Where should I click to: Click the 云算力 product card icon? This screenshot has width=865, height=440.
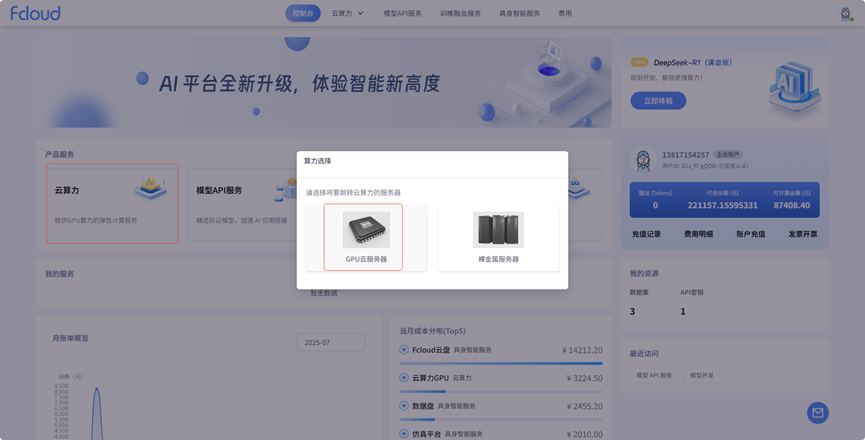point(150,187)
